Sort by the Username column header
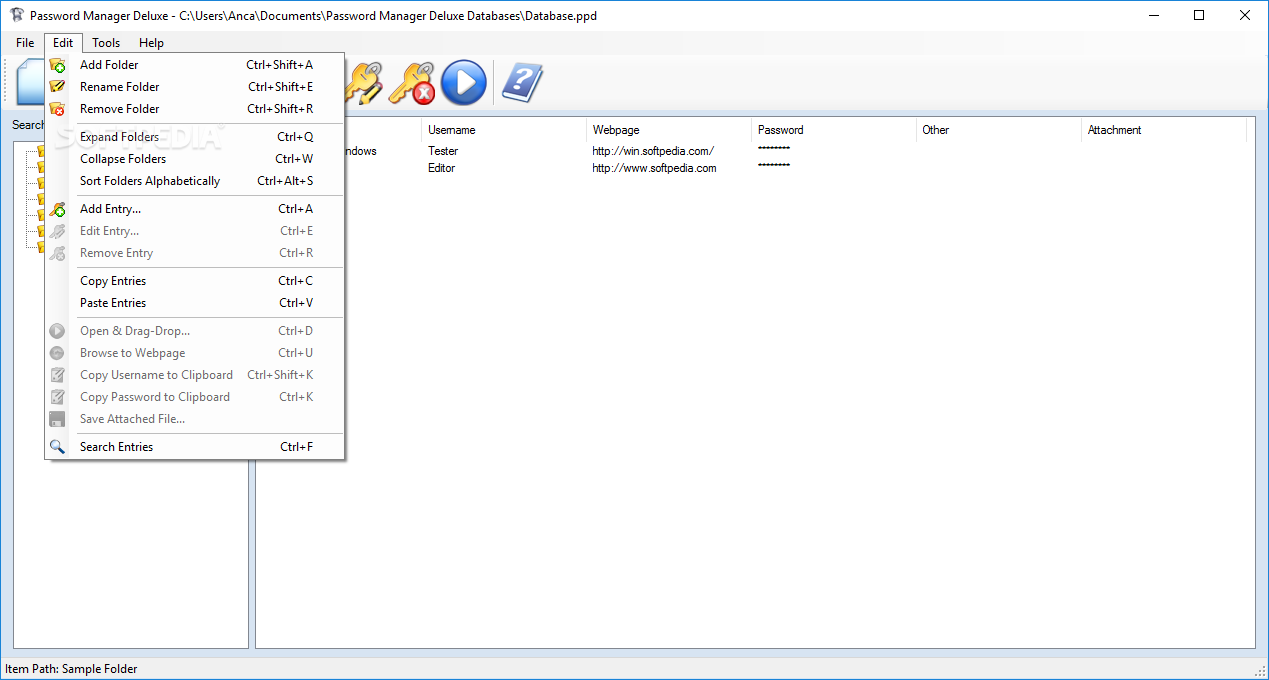Viewport: 1269px width, 680px height. 504,130
